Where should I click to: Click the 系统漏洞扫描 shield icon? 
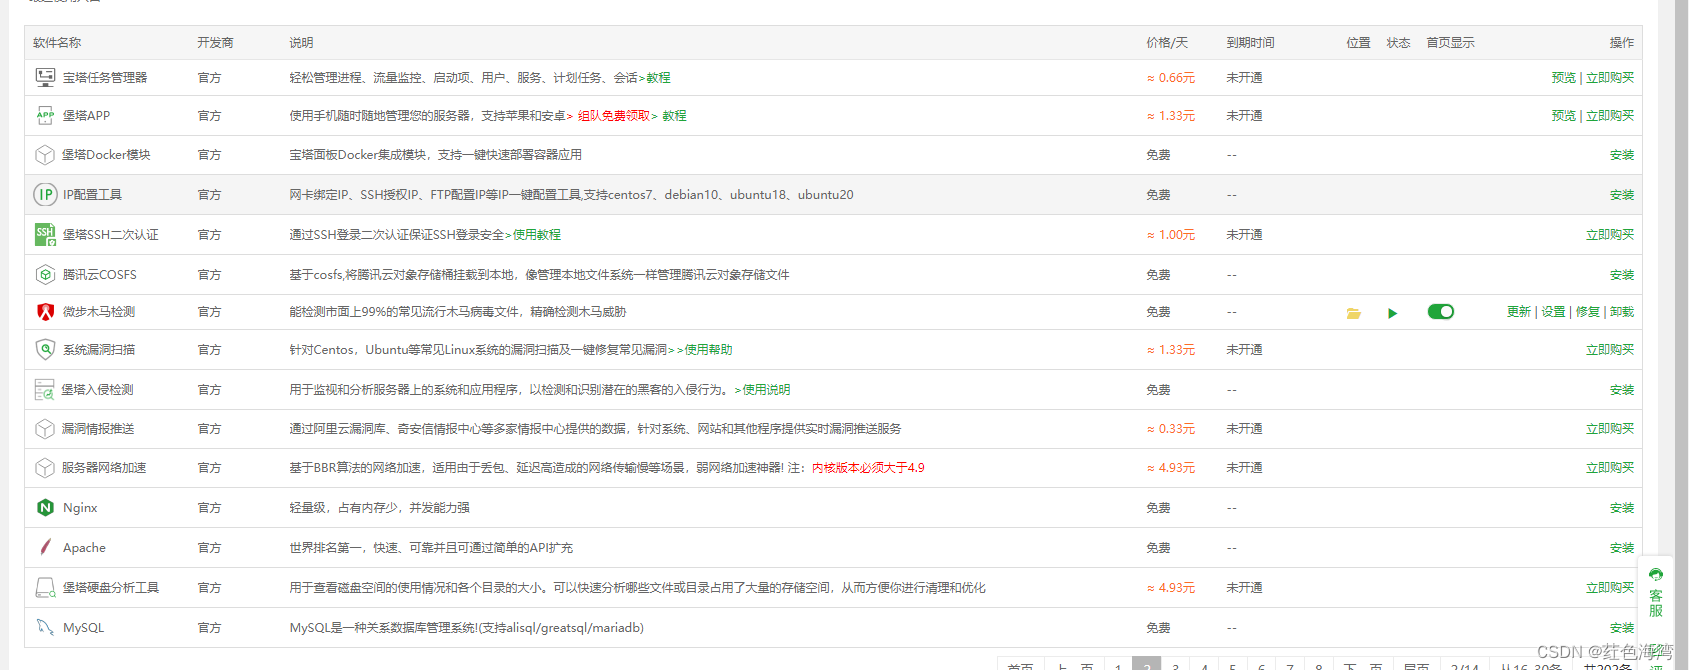[45, 349]
